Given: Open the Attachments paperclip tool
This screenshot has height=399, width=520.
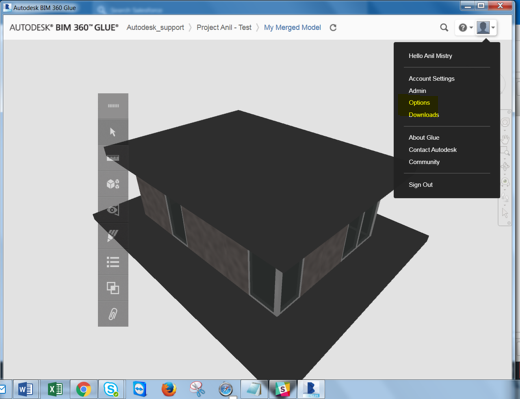Looking at the screenshot, I should [x=113, y=314].
